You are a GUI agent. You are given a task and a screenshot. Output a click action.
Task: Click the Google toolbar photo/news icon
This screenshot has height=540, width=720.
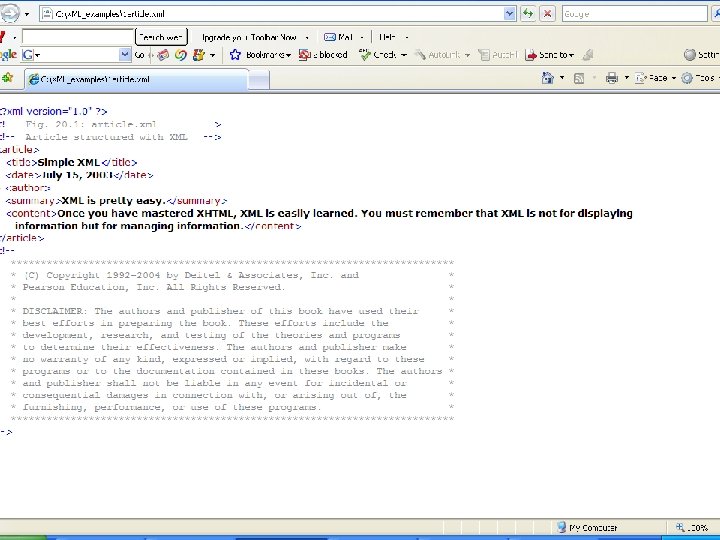click(163, 55)
